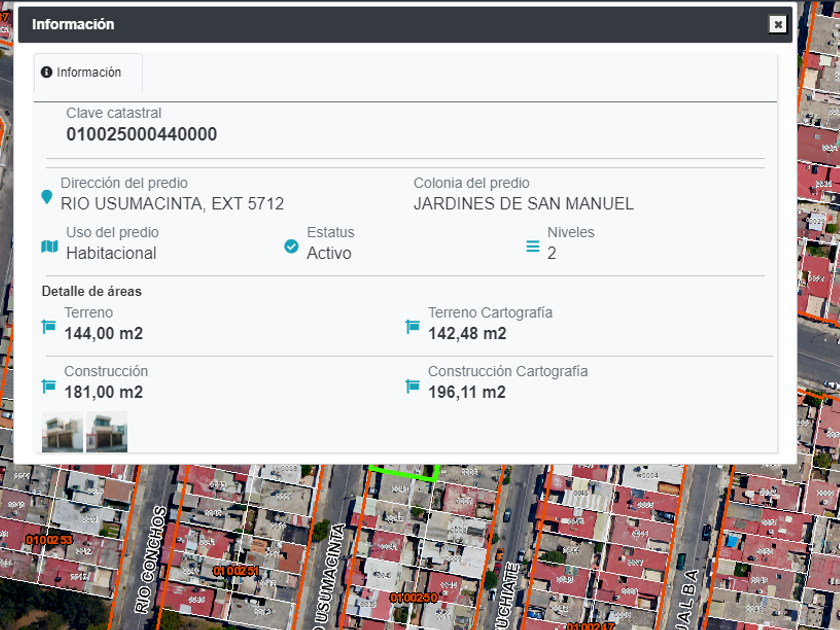
Task: Click the RIO CONCHOS street label on map
Action: 151,559
